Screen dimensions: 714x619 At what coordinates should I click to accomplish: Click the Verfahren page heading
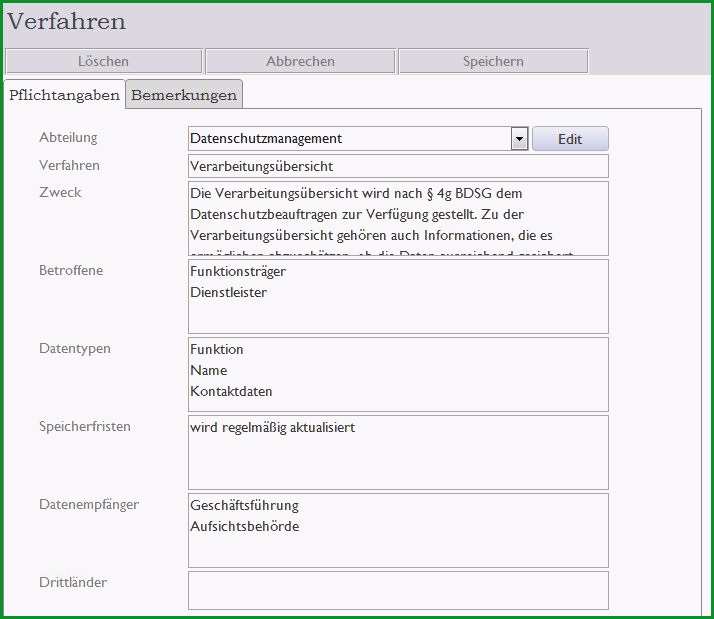[66, 21]
